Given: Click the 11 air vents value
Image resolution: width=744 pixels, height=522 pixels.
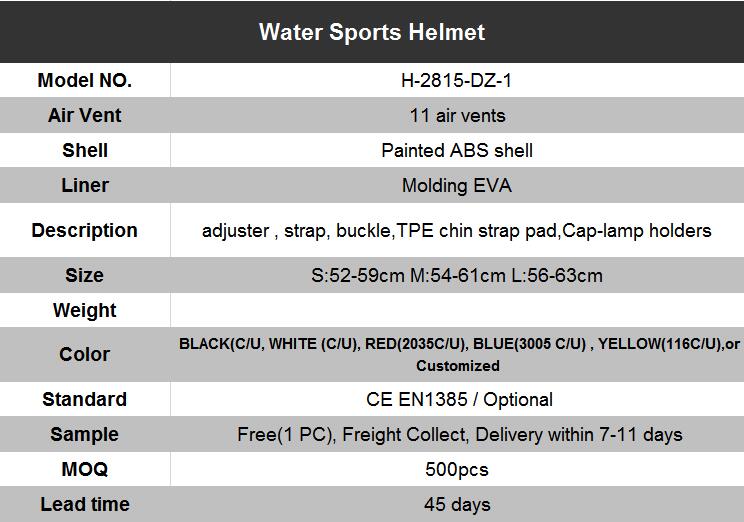Looking at the screenshot, I should (457, 115).
